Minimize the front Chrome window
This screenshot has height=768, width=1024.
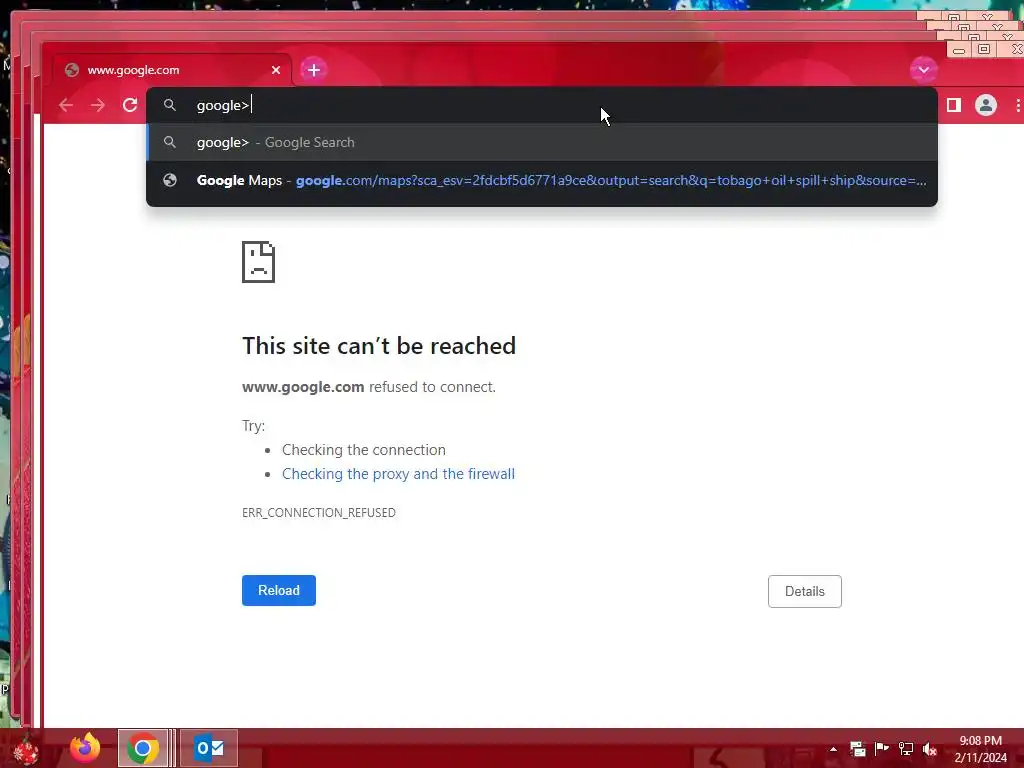[959, 49]
